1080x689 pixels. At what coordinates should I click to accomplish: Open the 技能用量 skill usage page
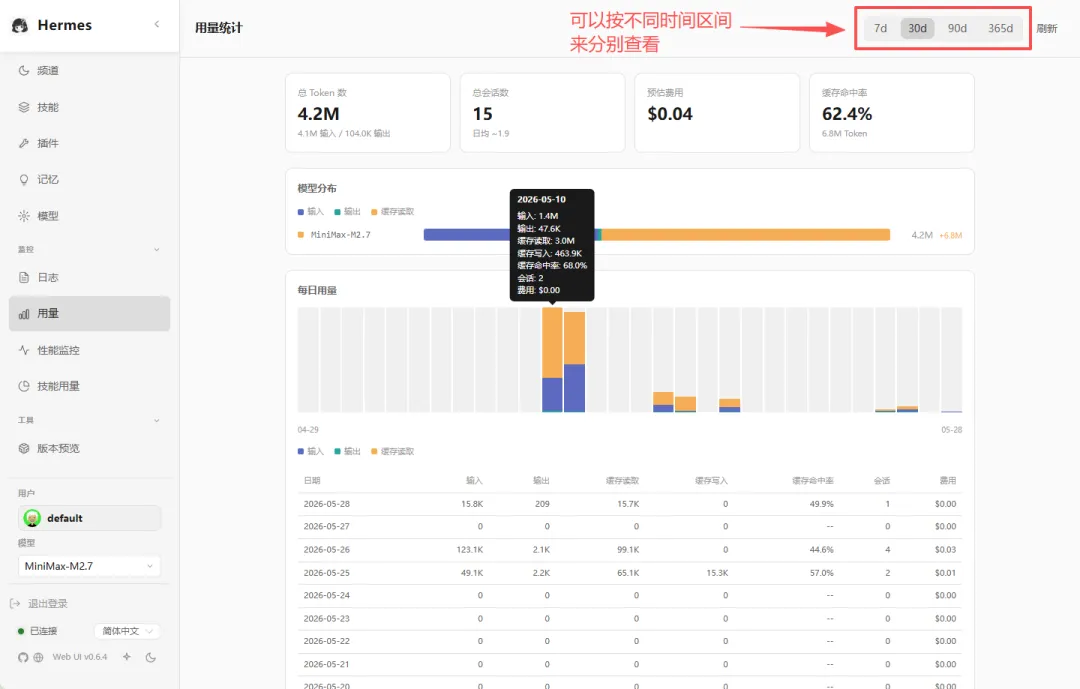pos(90,386)
